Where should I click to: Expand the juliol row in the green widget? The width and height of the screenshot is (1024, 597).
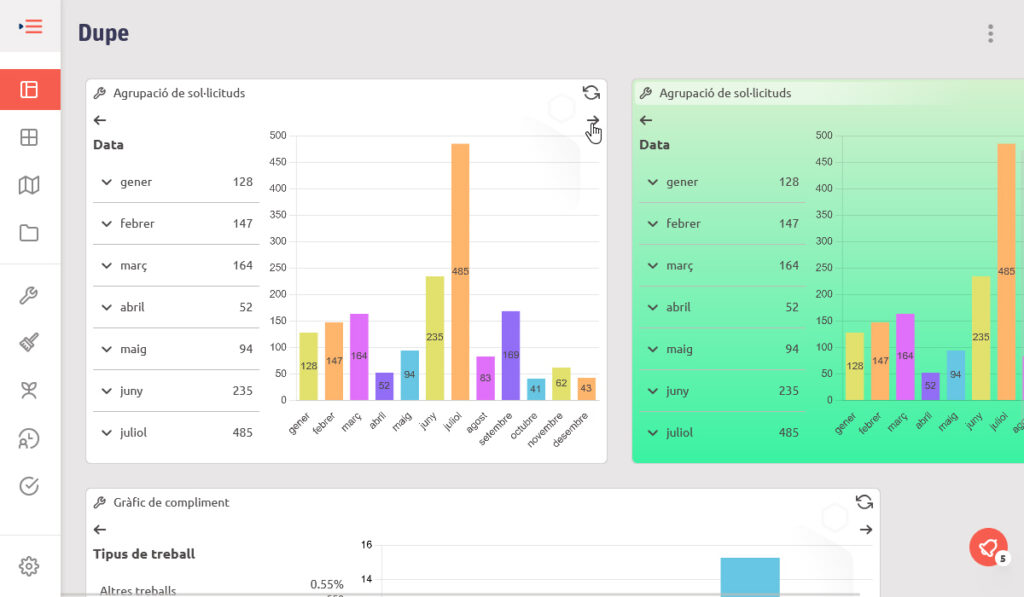[x=652, y=433]
